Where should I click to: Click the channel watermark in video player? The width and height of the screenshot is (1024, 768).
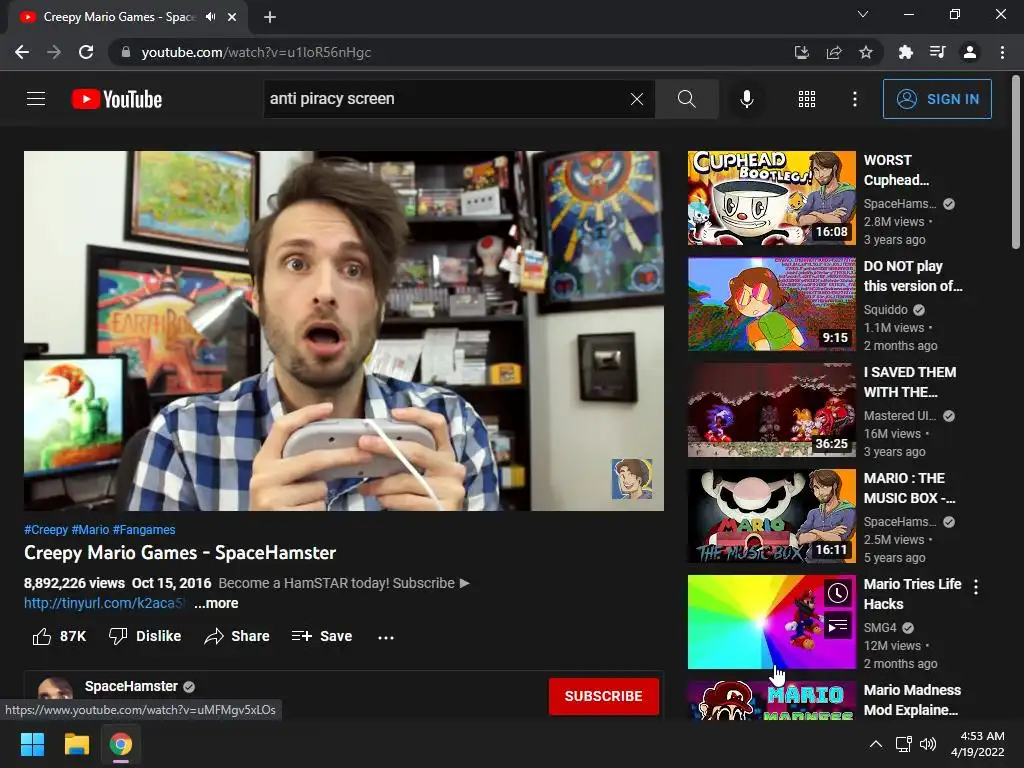632,479
